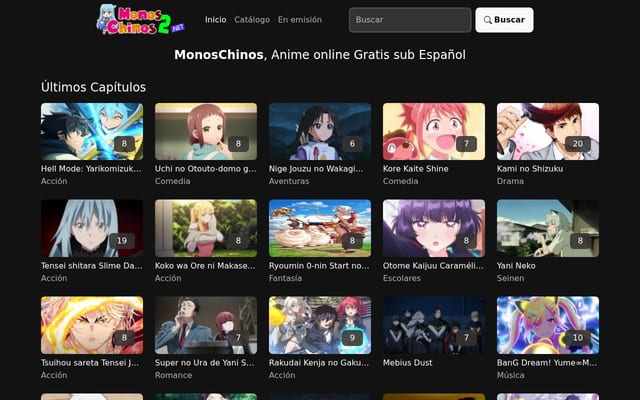
Task: Click the 'Tensei shitara Slime Da...' title
Action: tap(91, 266)
